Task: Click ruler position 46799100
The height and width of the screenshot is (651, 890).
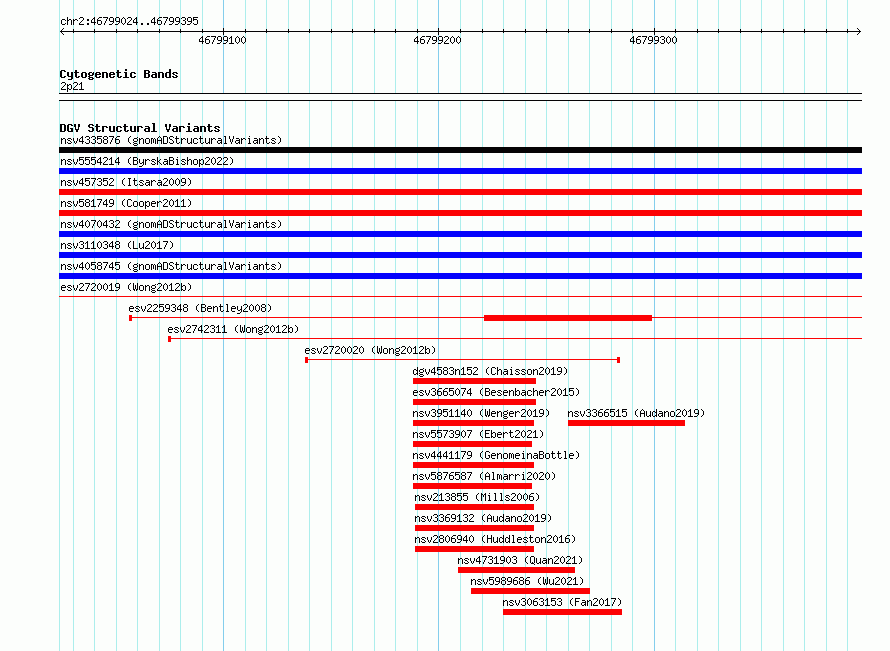Action: 222,40
